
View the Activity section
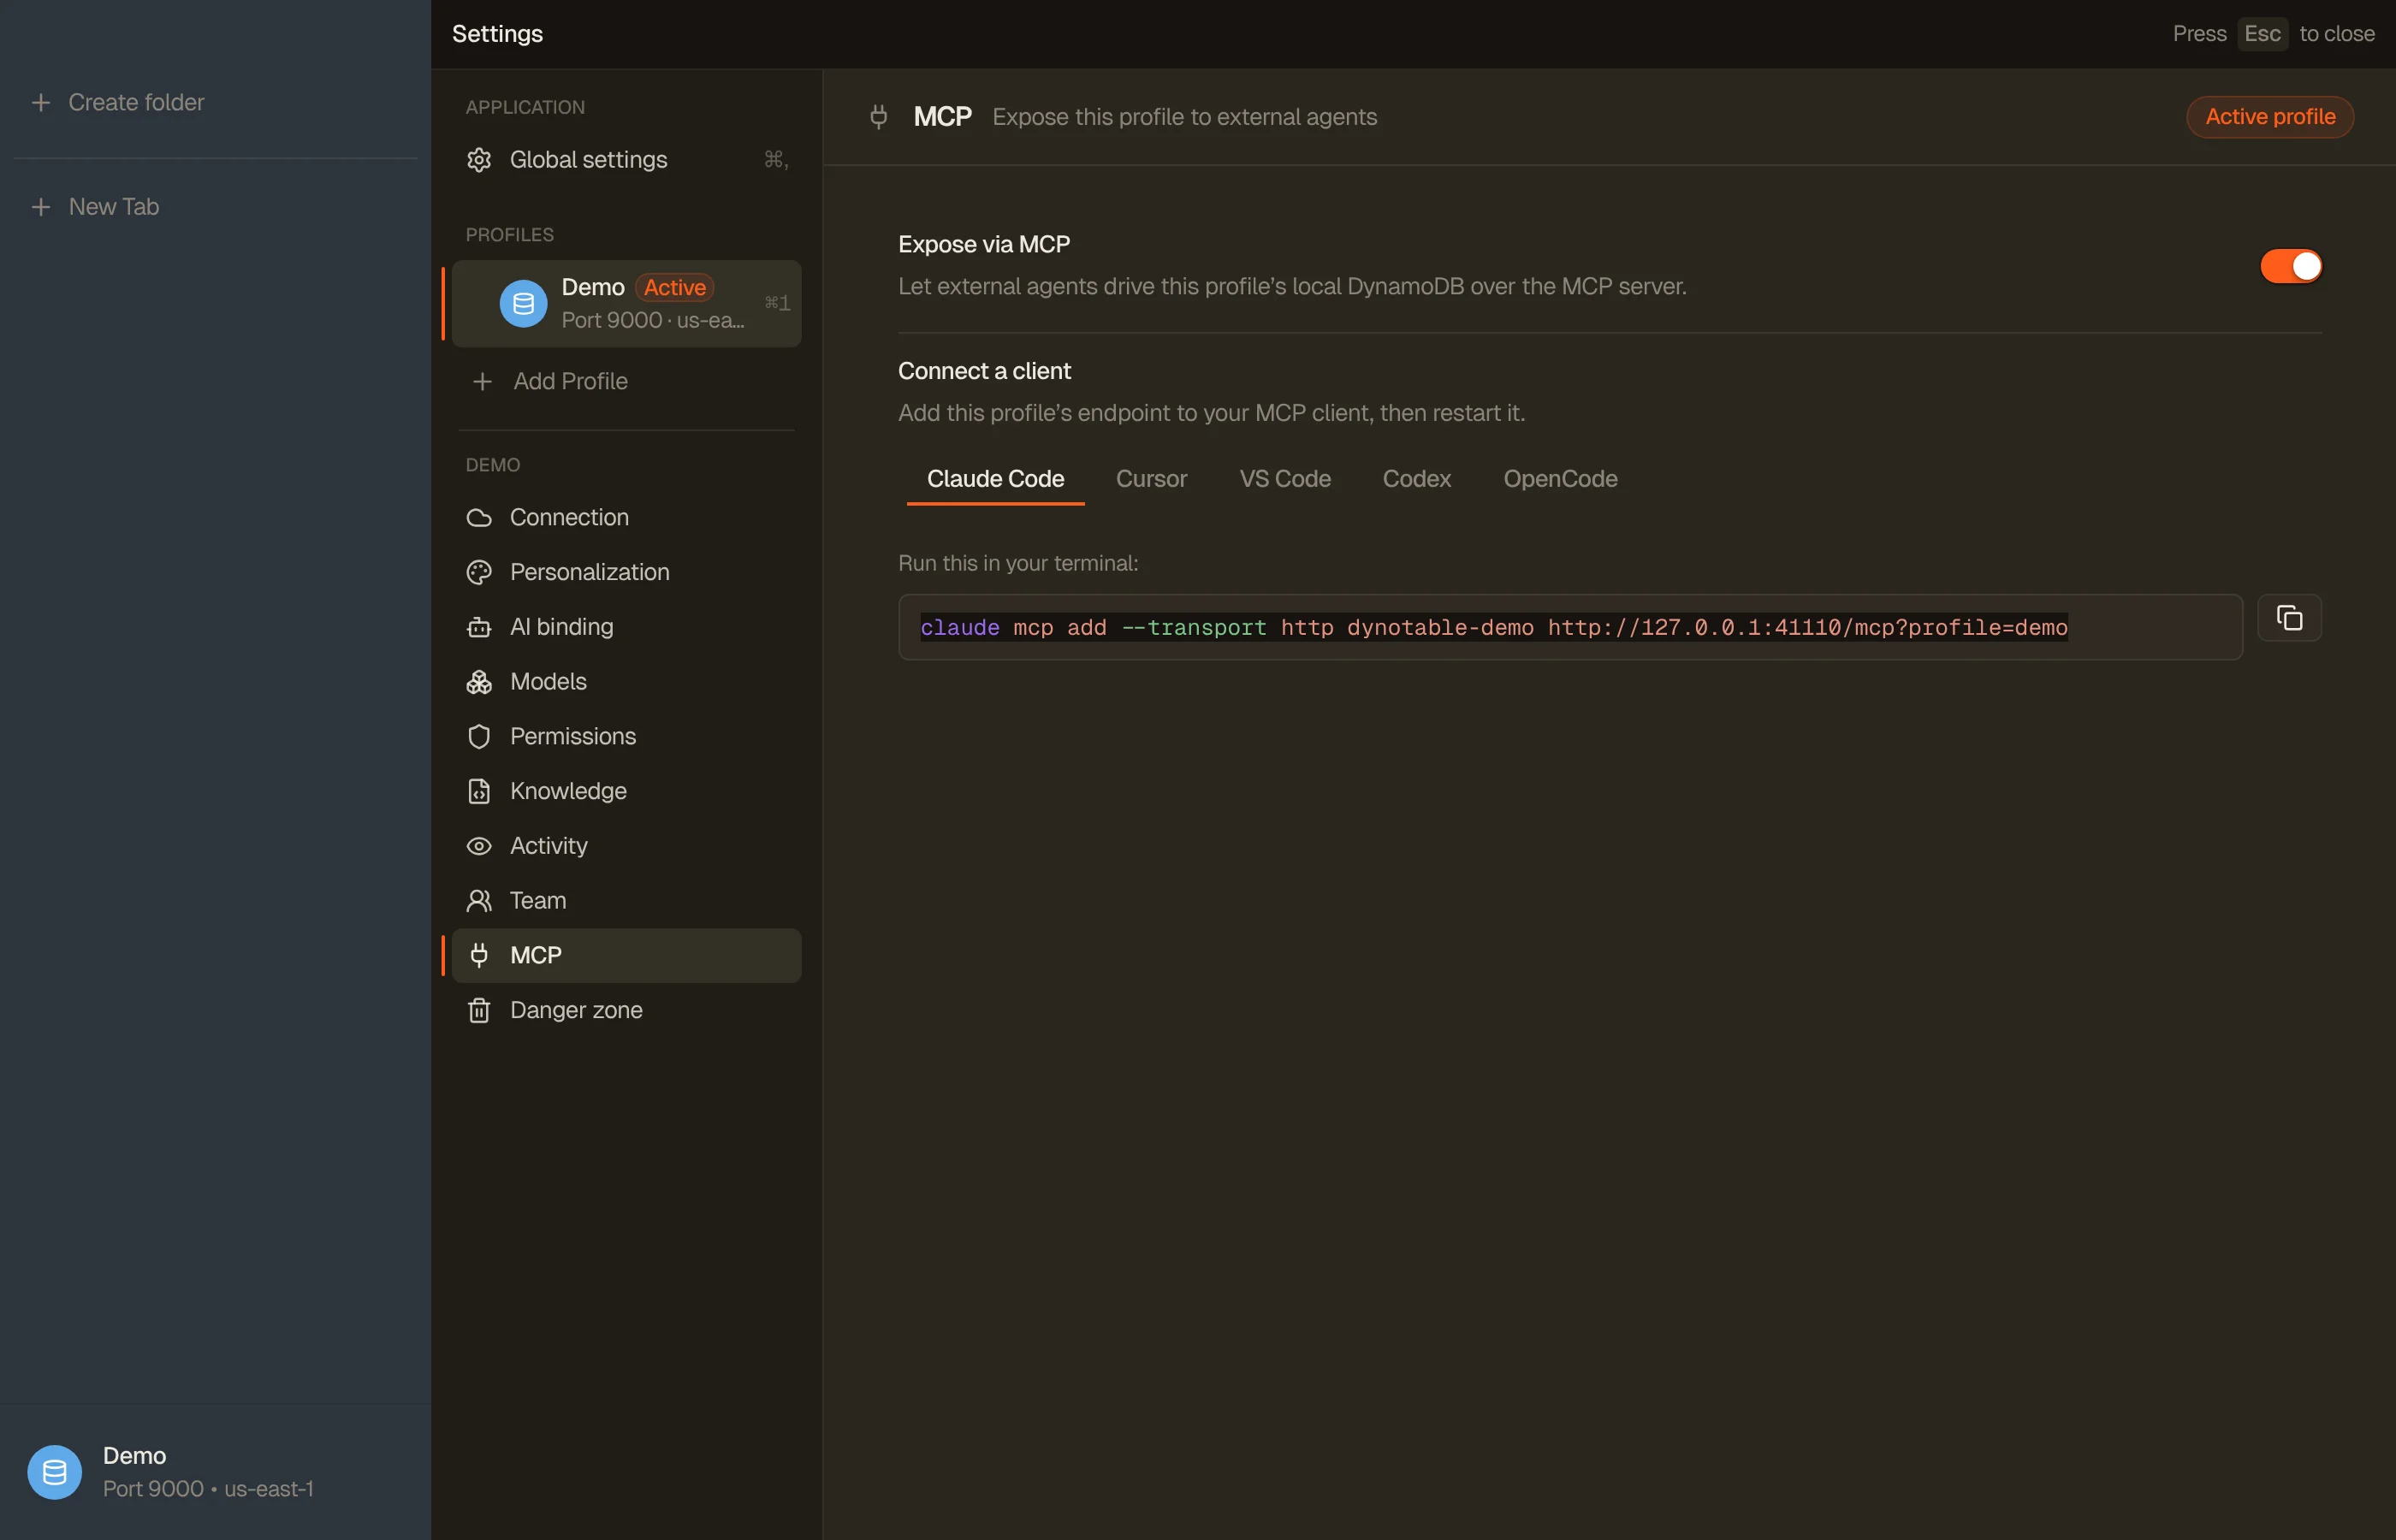(627, 846)
